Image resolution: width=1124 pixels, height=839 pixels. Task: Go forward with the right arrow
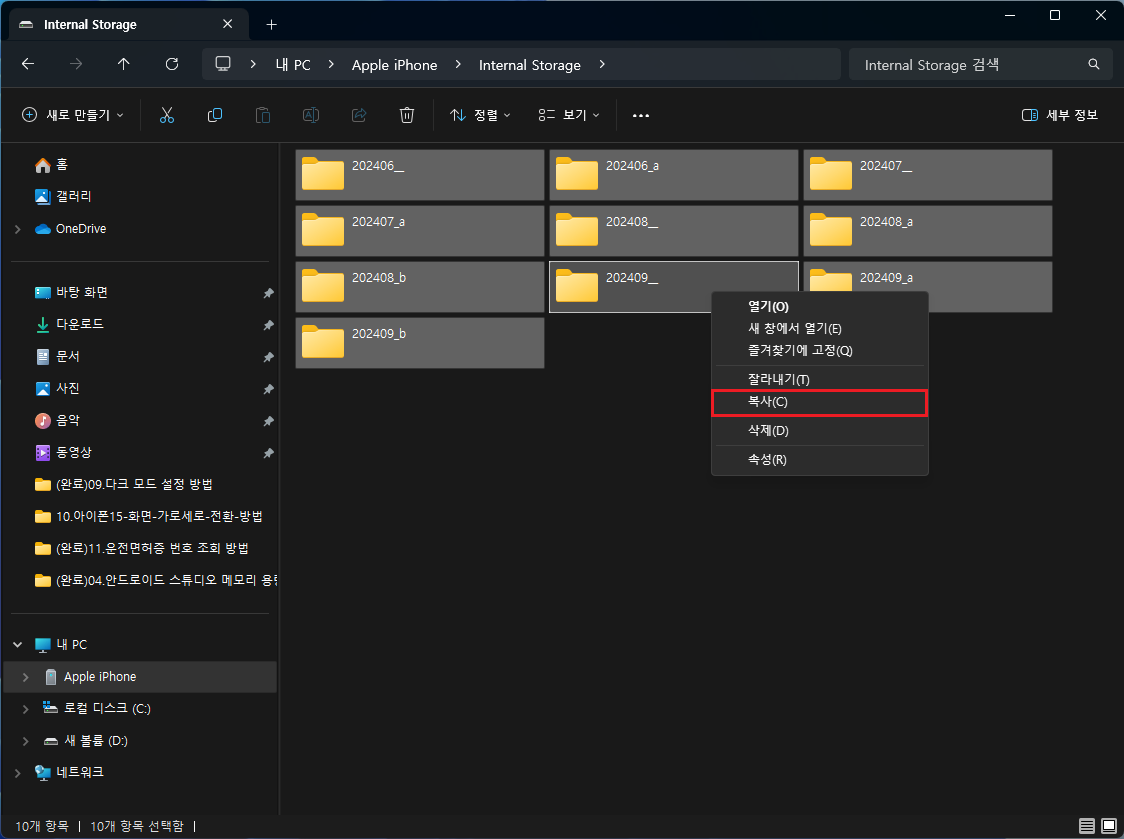[76, 65]
